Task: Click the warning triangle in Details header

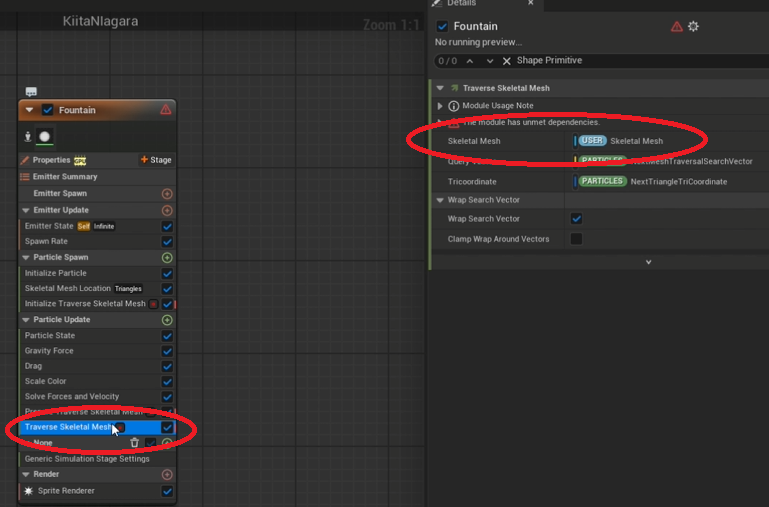Action: coord(677,26)
